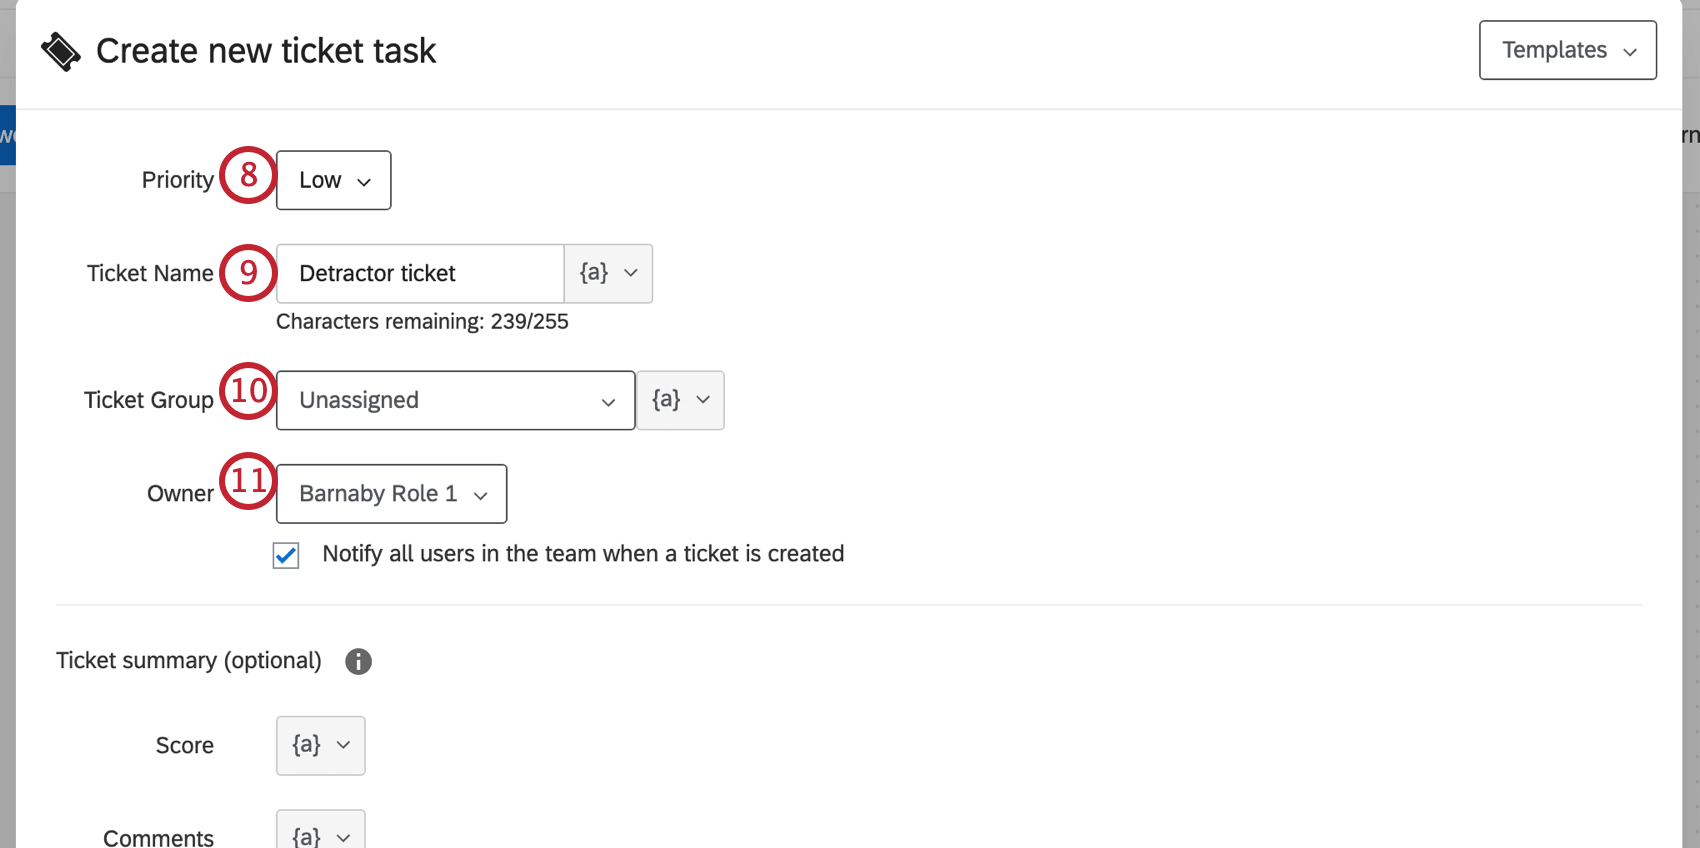Expand the chevron on the Templates button
This screenshot has width=1700, height=848.
tap(1632, 50)
